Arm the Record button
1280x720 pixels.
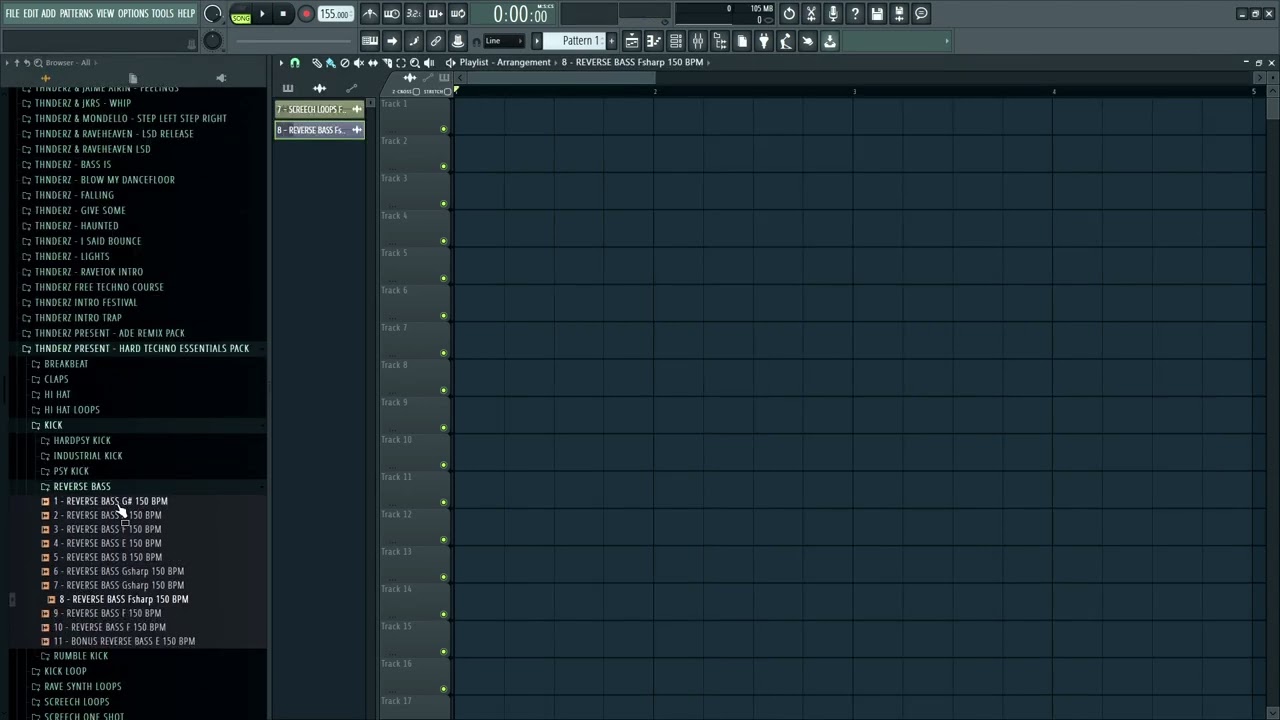click(x=306, y=14)
